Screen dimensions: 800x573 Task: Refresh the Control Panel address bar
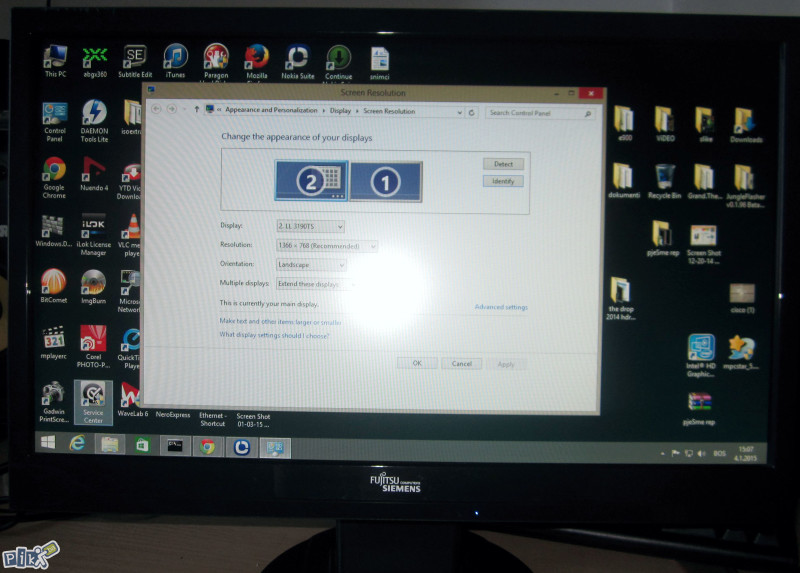click(x=471, y=113)
